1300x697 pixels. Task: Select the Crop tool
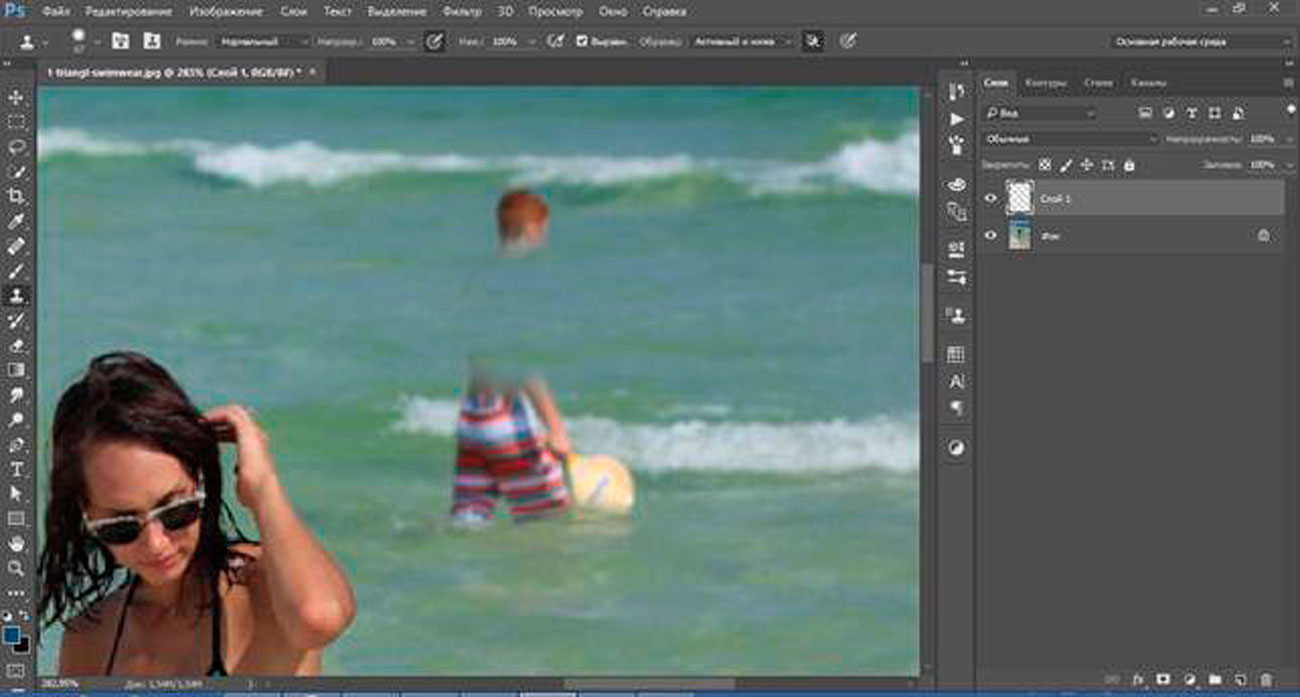[16, 196]
